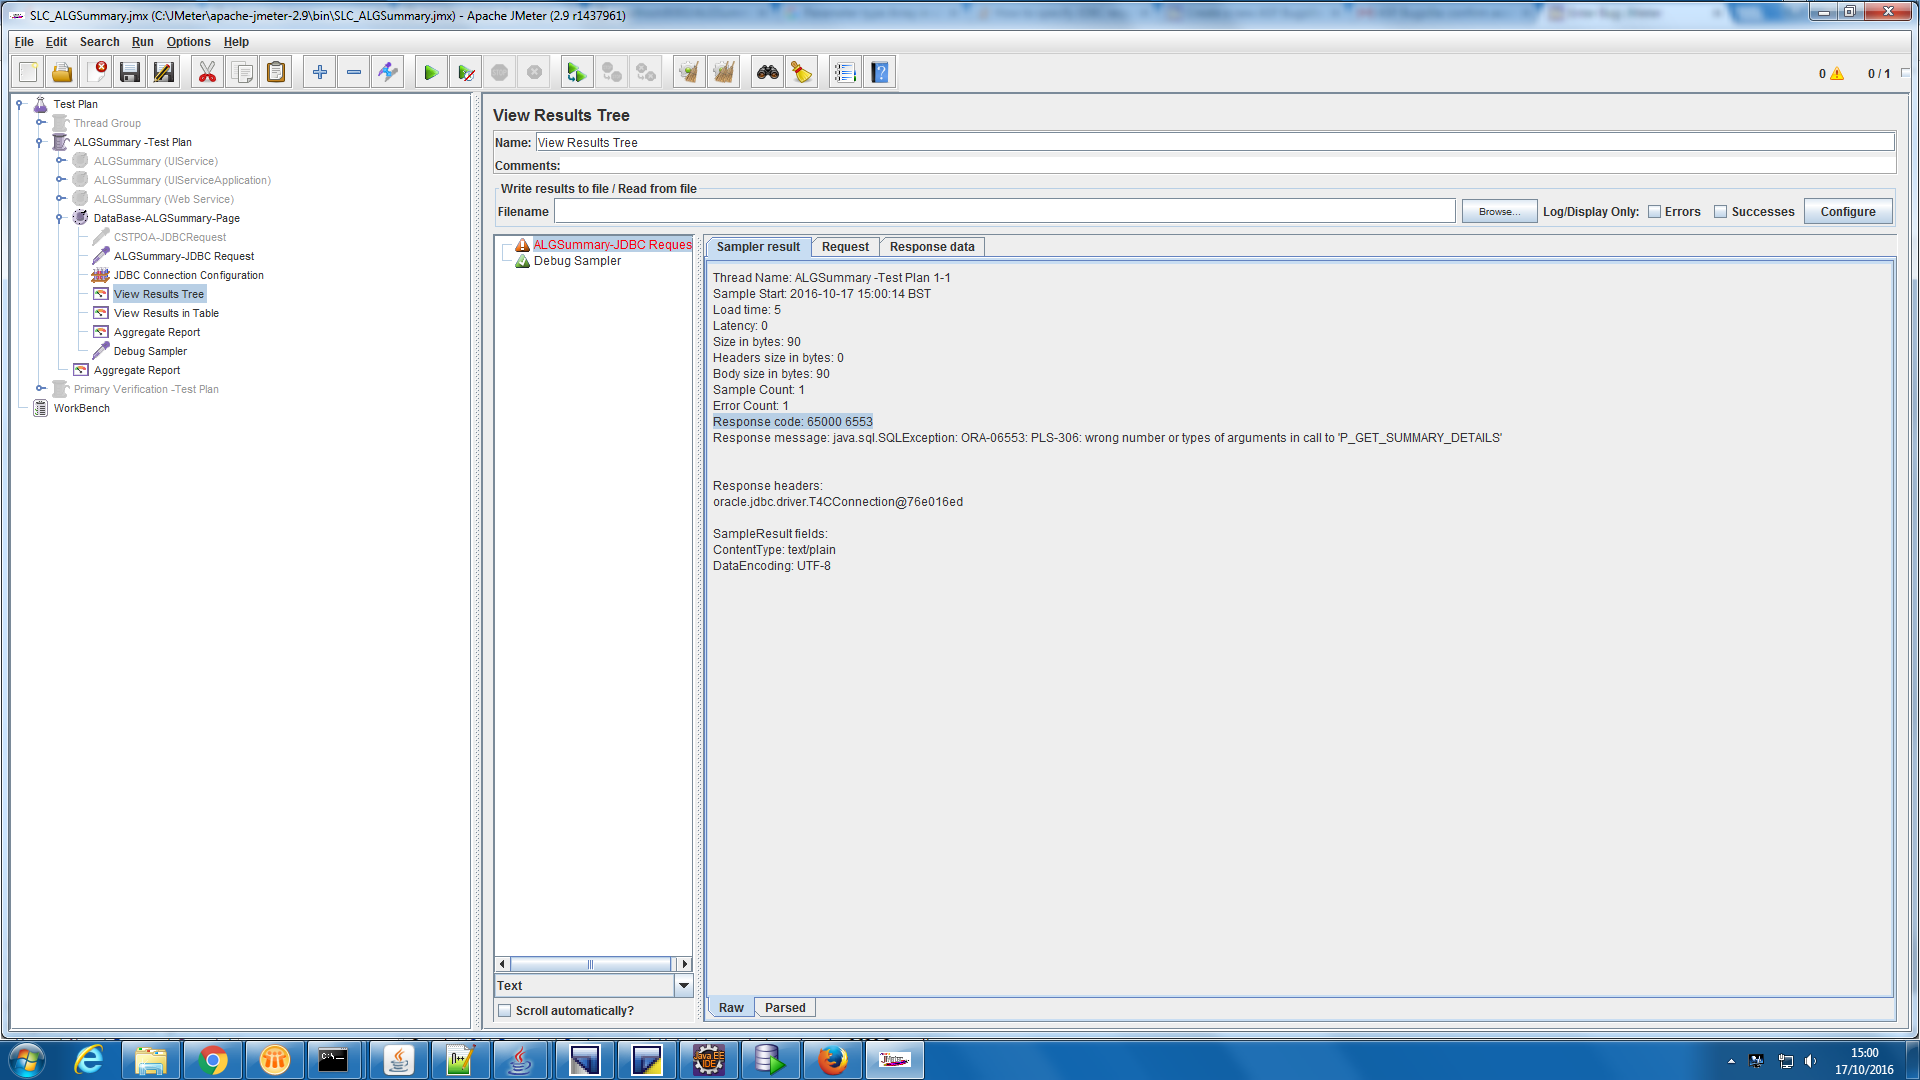Screen dimensions: 1920x1080
Task: Click the Clear All broom-and-gear icon
Action: click(x=723, y=72)
